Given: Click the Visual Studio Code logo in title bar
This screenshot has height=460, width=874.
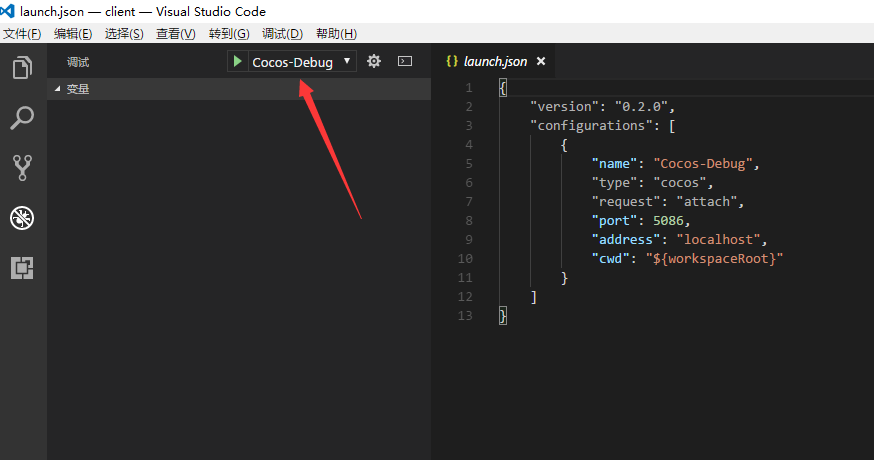Looking at the screenshot, I should tap(7, 11).
